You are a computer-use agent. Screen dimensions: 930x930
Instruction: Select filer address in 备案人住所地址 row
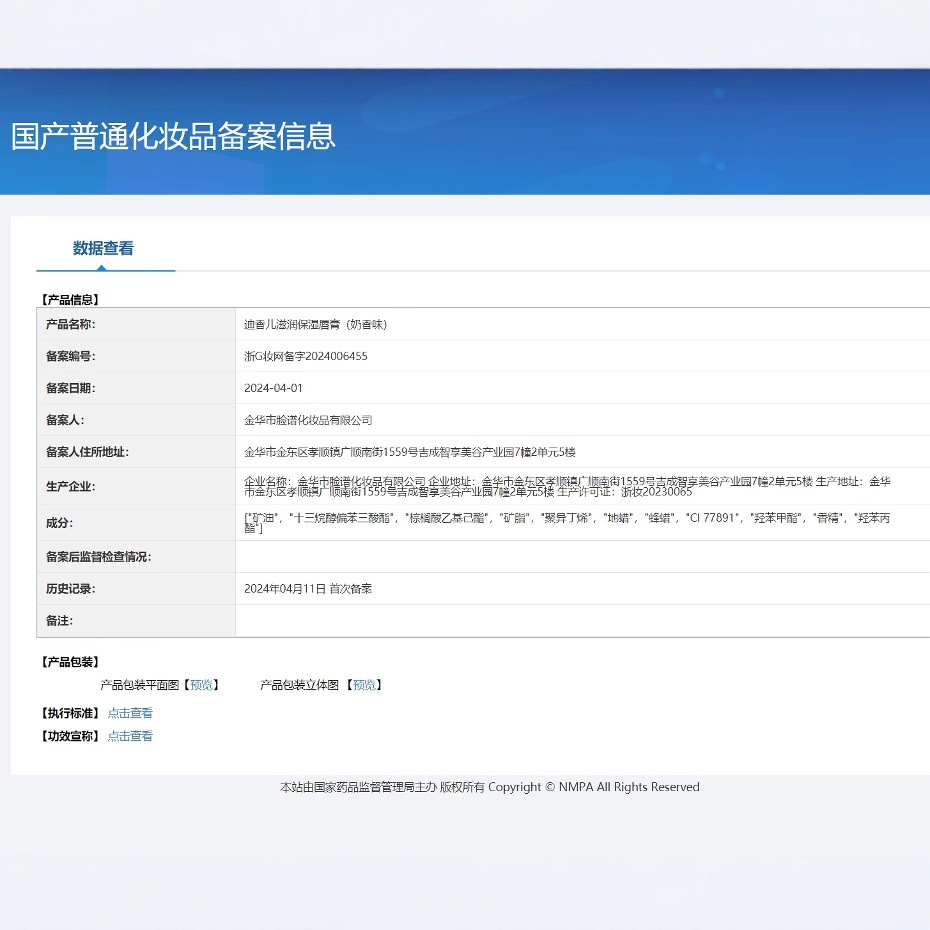[410, 452]
